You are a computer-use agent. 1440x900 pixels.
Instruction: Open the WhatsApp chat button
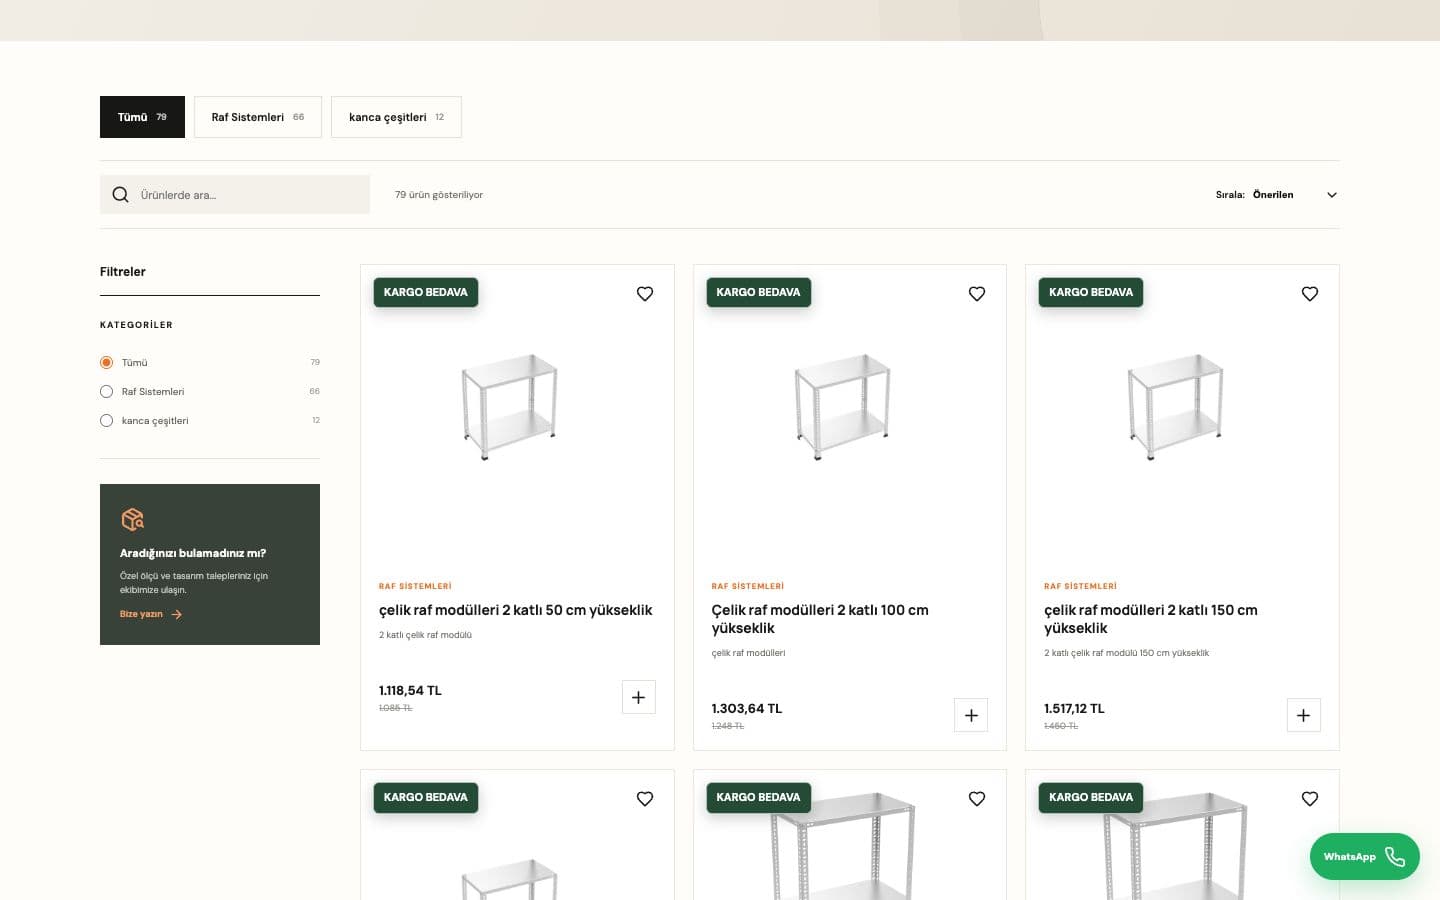1364,856
